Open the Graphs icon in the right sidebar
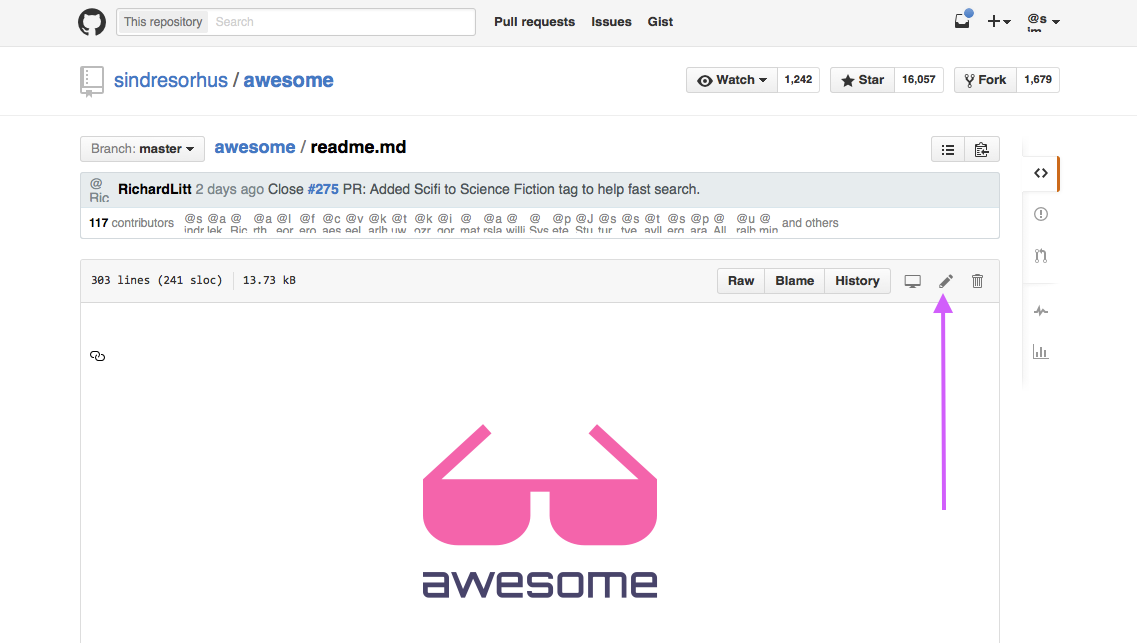 pos(1040,352)
